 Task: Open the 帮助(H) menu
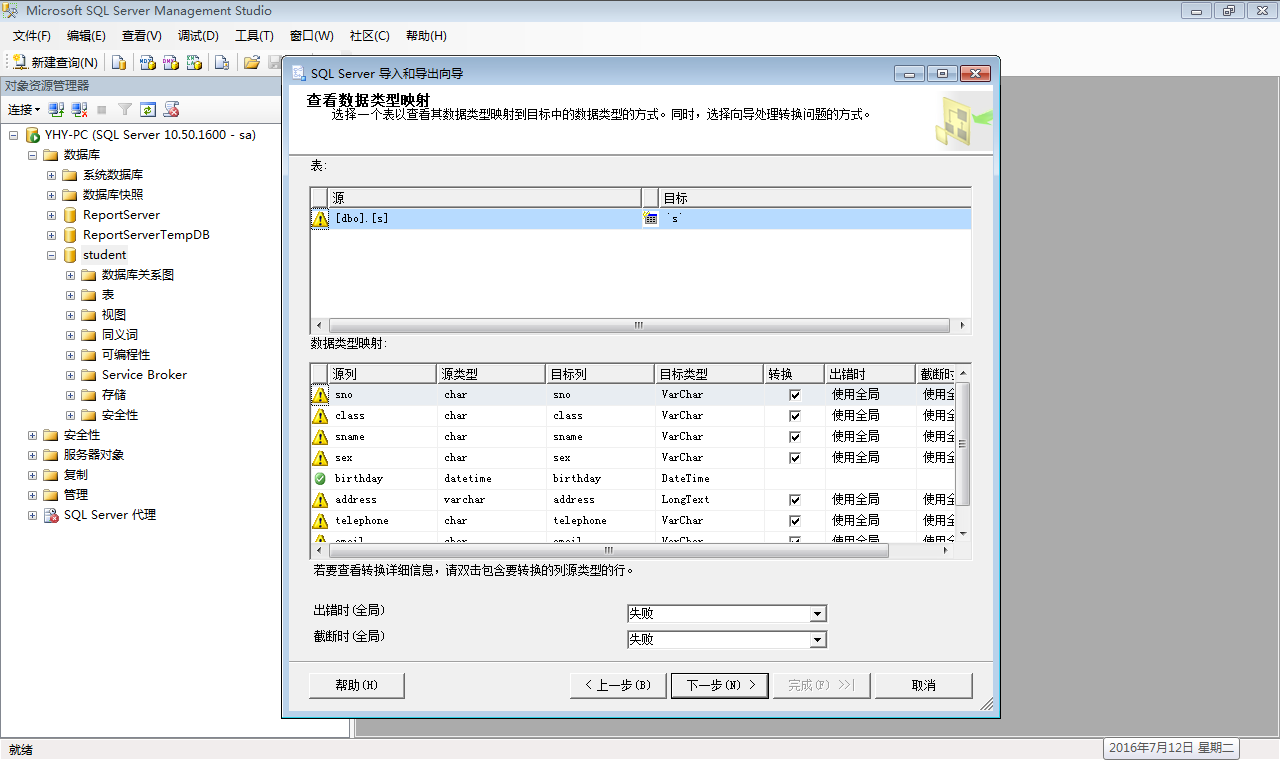[x=426, y=36]
